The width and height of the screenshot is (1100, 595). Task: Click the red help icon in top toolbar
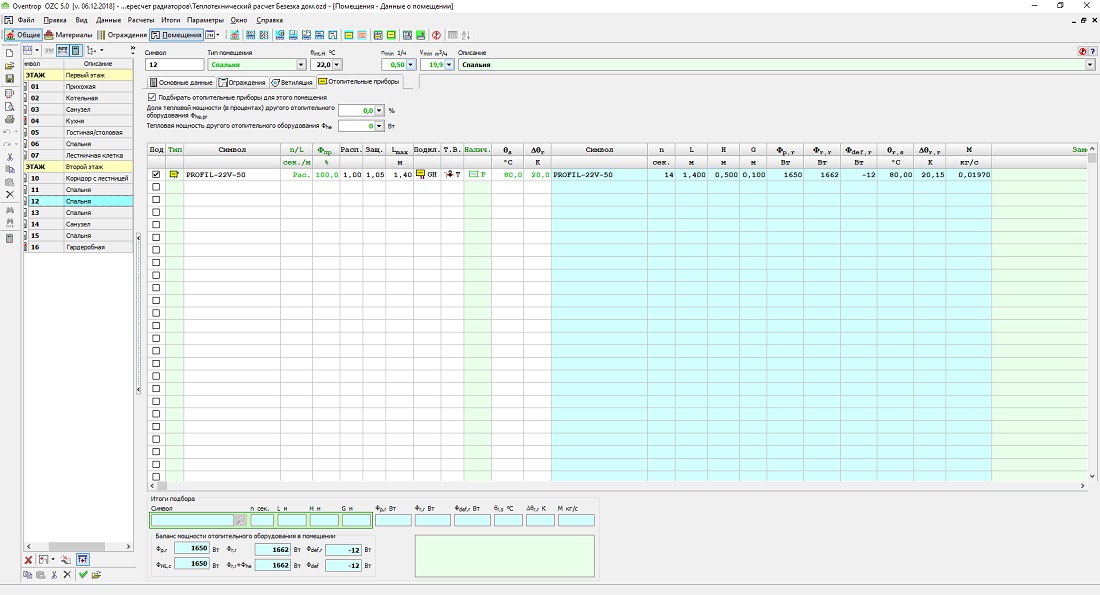click(x=436, y=35)
